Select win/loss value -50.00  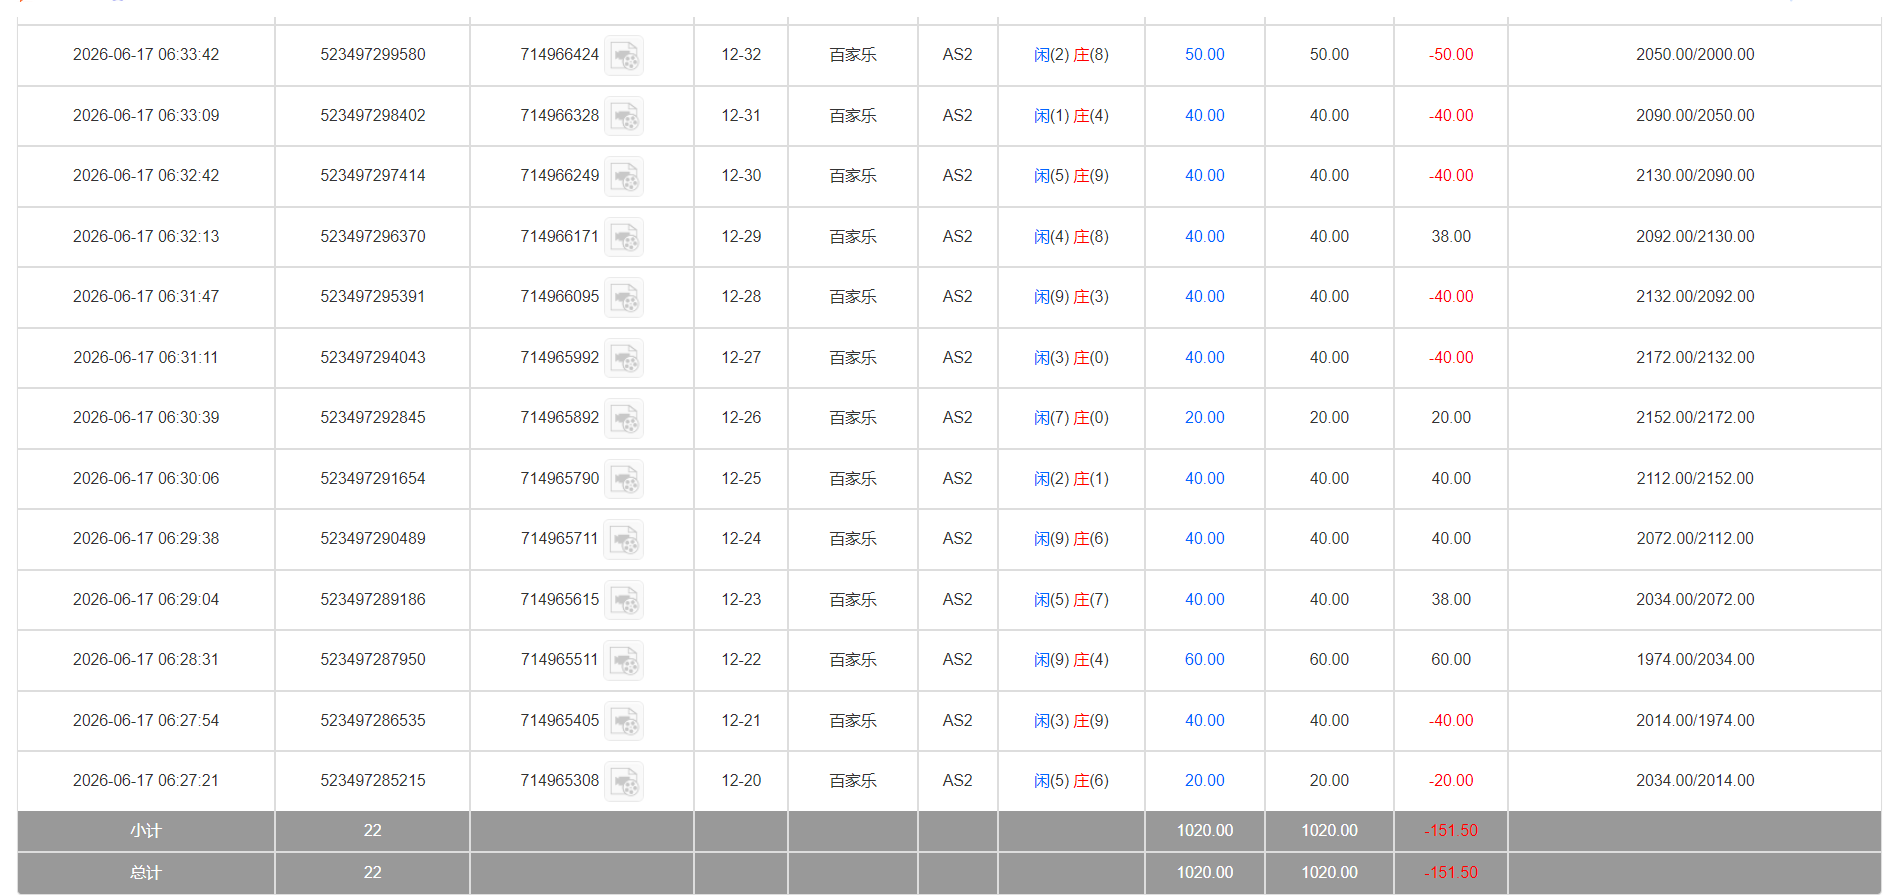click(1451, 55)
